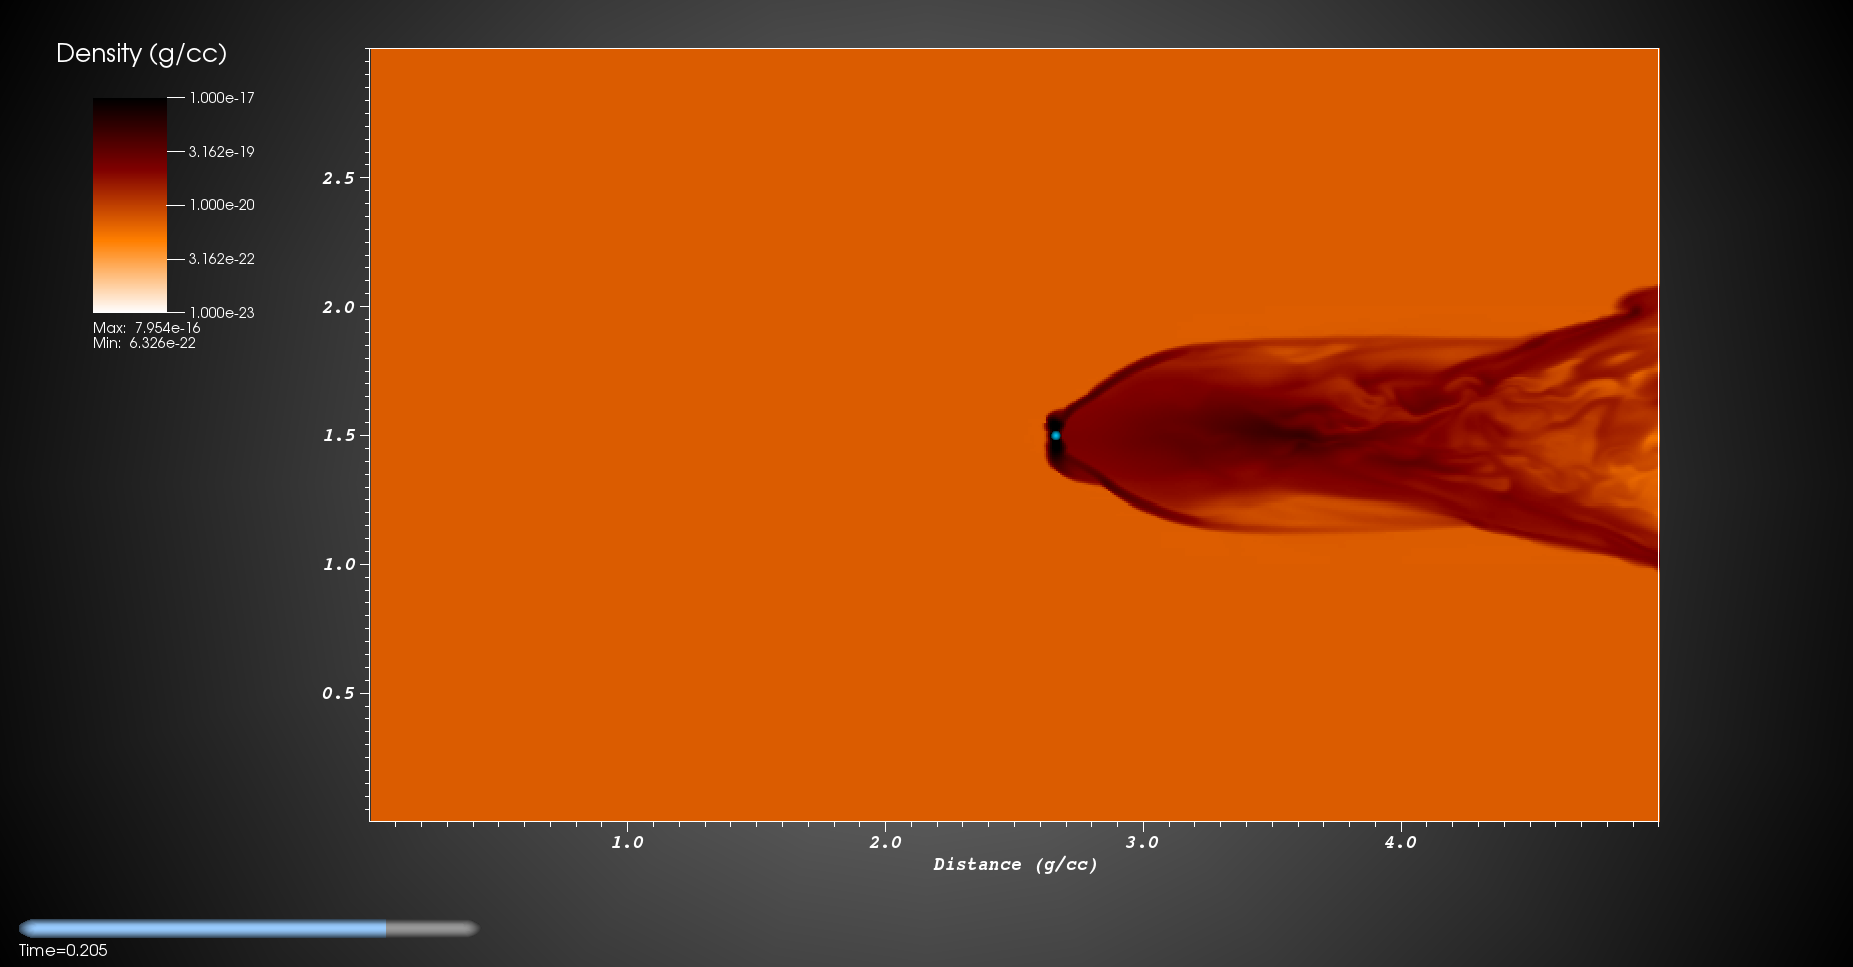Click the legend label '3.162e-22'

[x=222, y=259]
